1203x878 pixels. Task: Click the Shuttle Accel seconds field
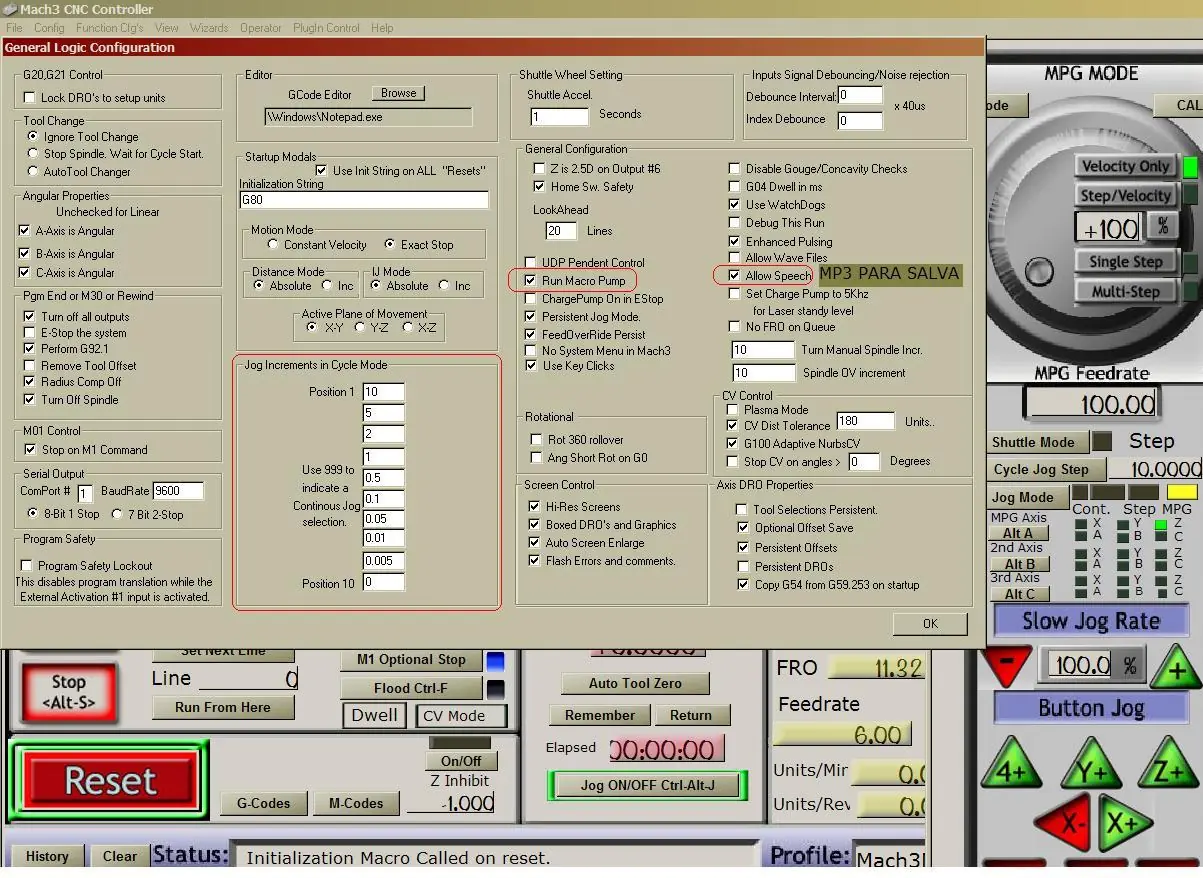(x=559, y=117)
